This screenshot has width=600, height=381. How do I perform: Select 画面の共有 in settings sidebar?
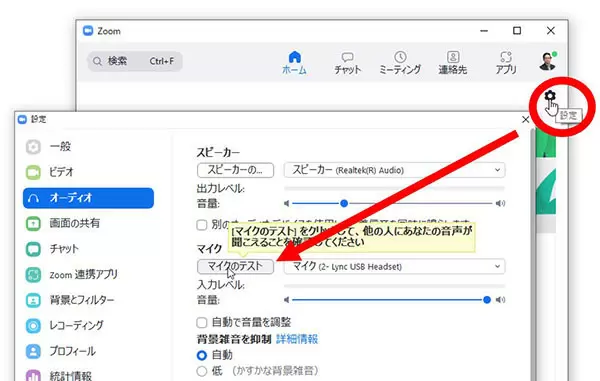click(x=88, y=223)
